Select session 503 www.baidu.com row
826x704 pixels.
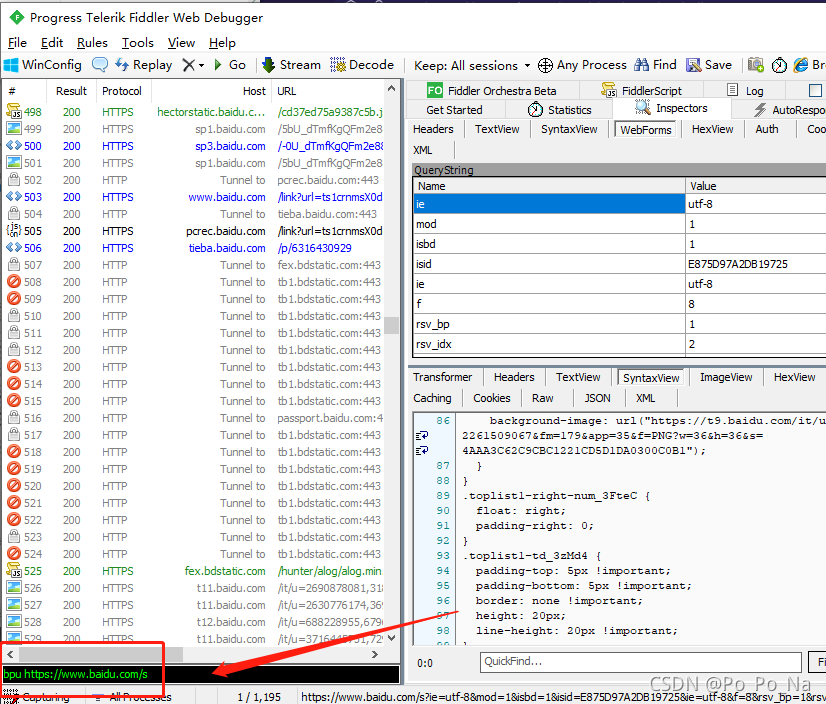[x=195, y=197]
